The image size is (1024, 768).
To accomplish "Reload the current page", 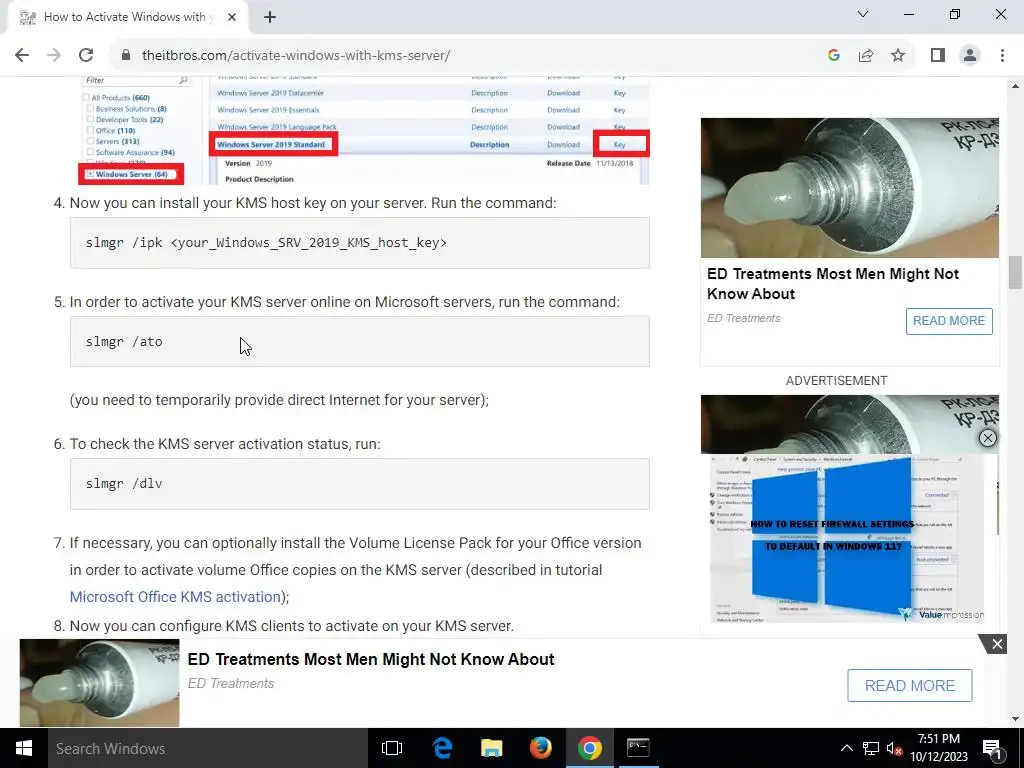I will tap(86, 56).
